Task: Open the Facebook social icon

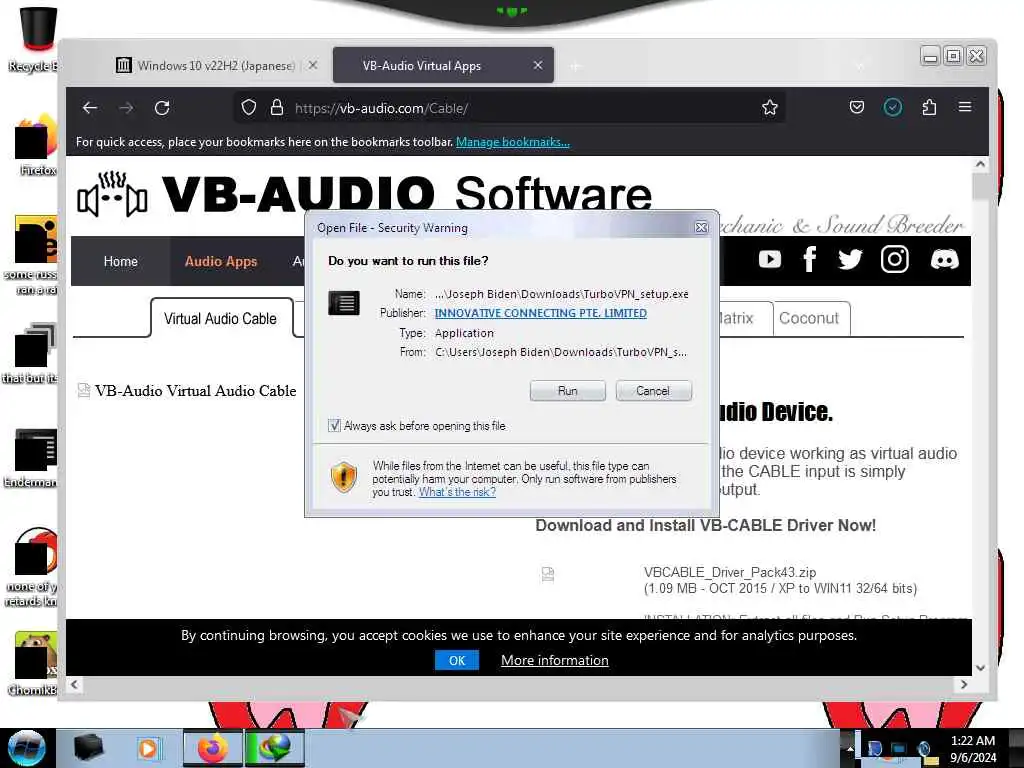Action: 810,259
